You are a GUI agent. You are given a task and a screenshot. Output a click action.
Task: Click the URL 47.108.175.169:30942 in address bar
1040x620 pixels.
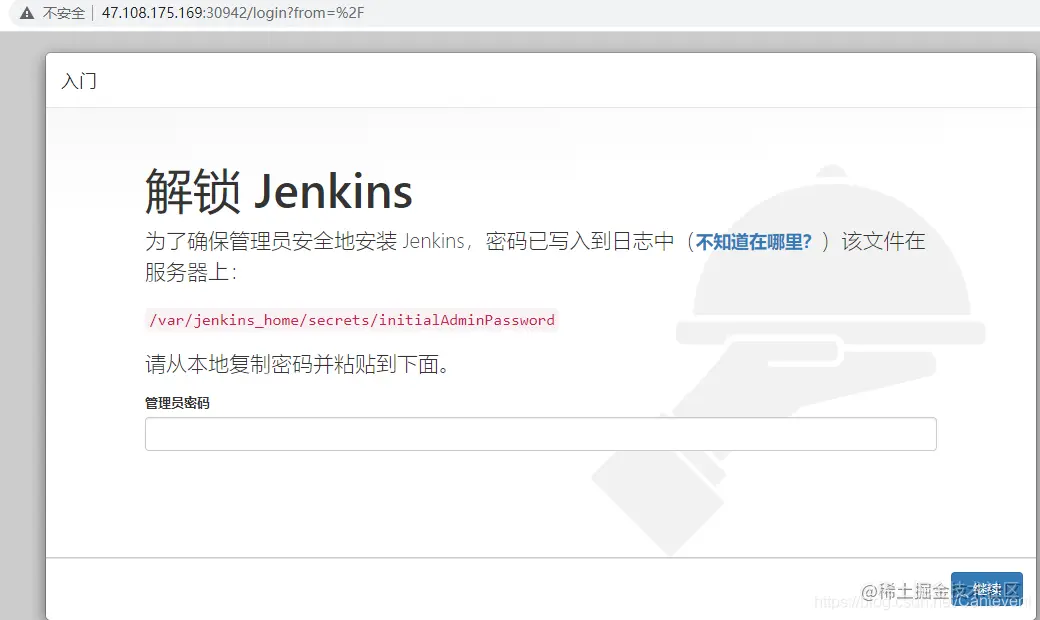click(233, 13)
